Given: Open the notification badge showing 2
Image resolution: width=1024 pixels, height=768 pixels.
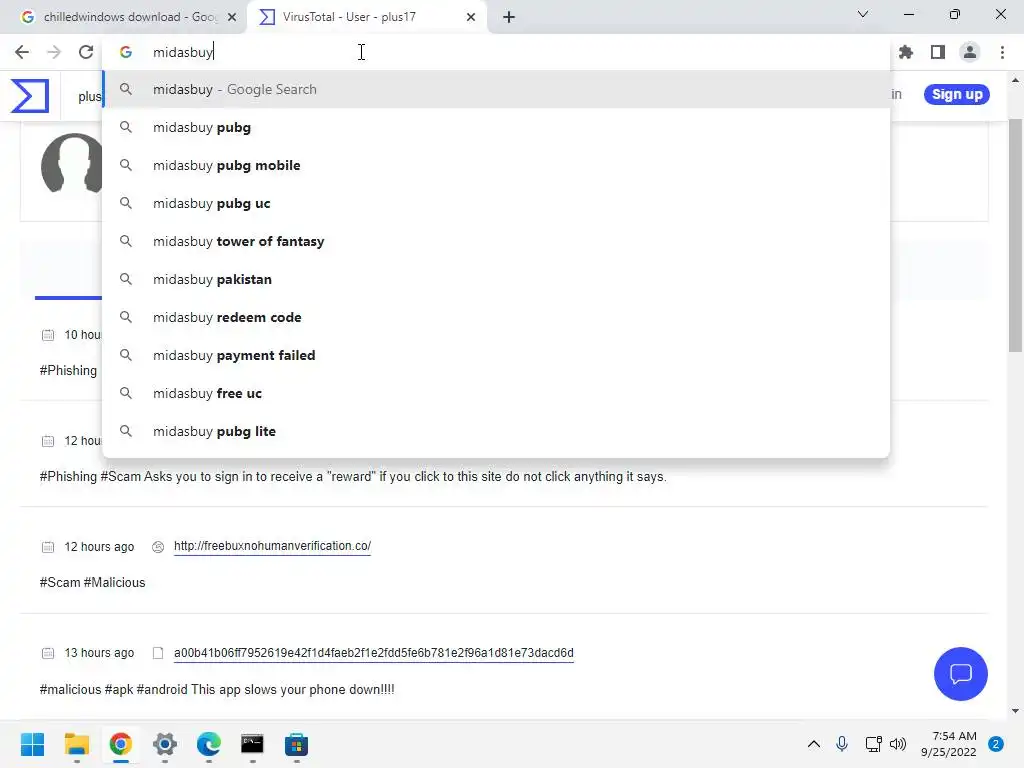Looking at the screenshot, I should [996, 744].
